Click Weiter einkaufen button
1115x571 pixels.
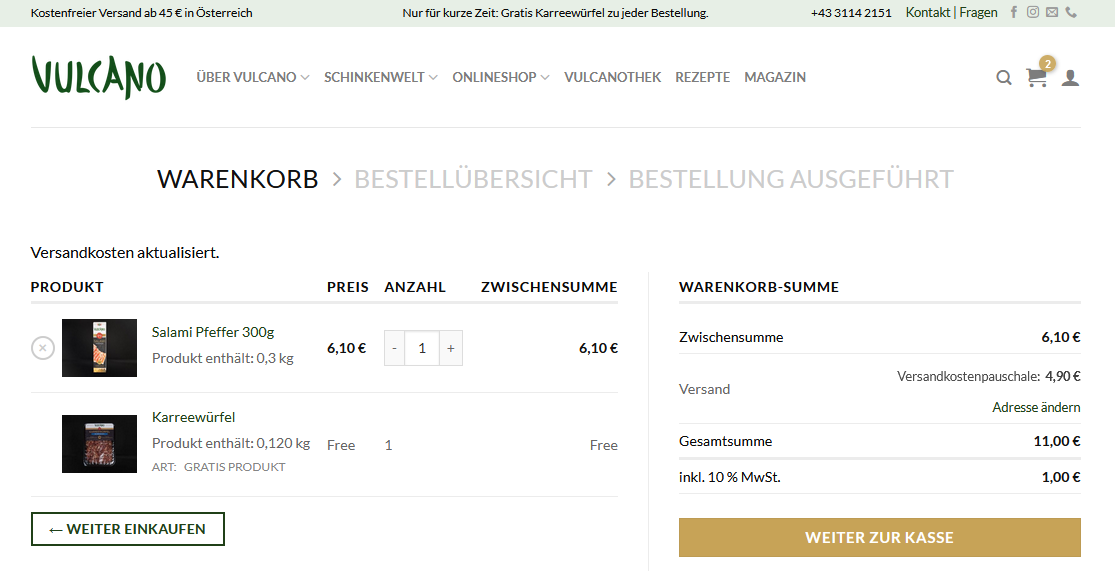point(128,529)
